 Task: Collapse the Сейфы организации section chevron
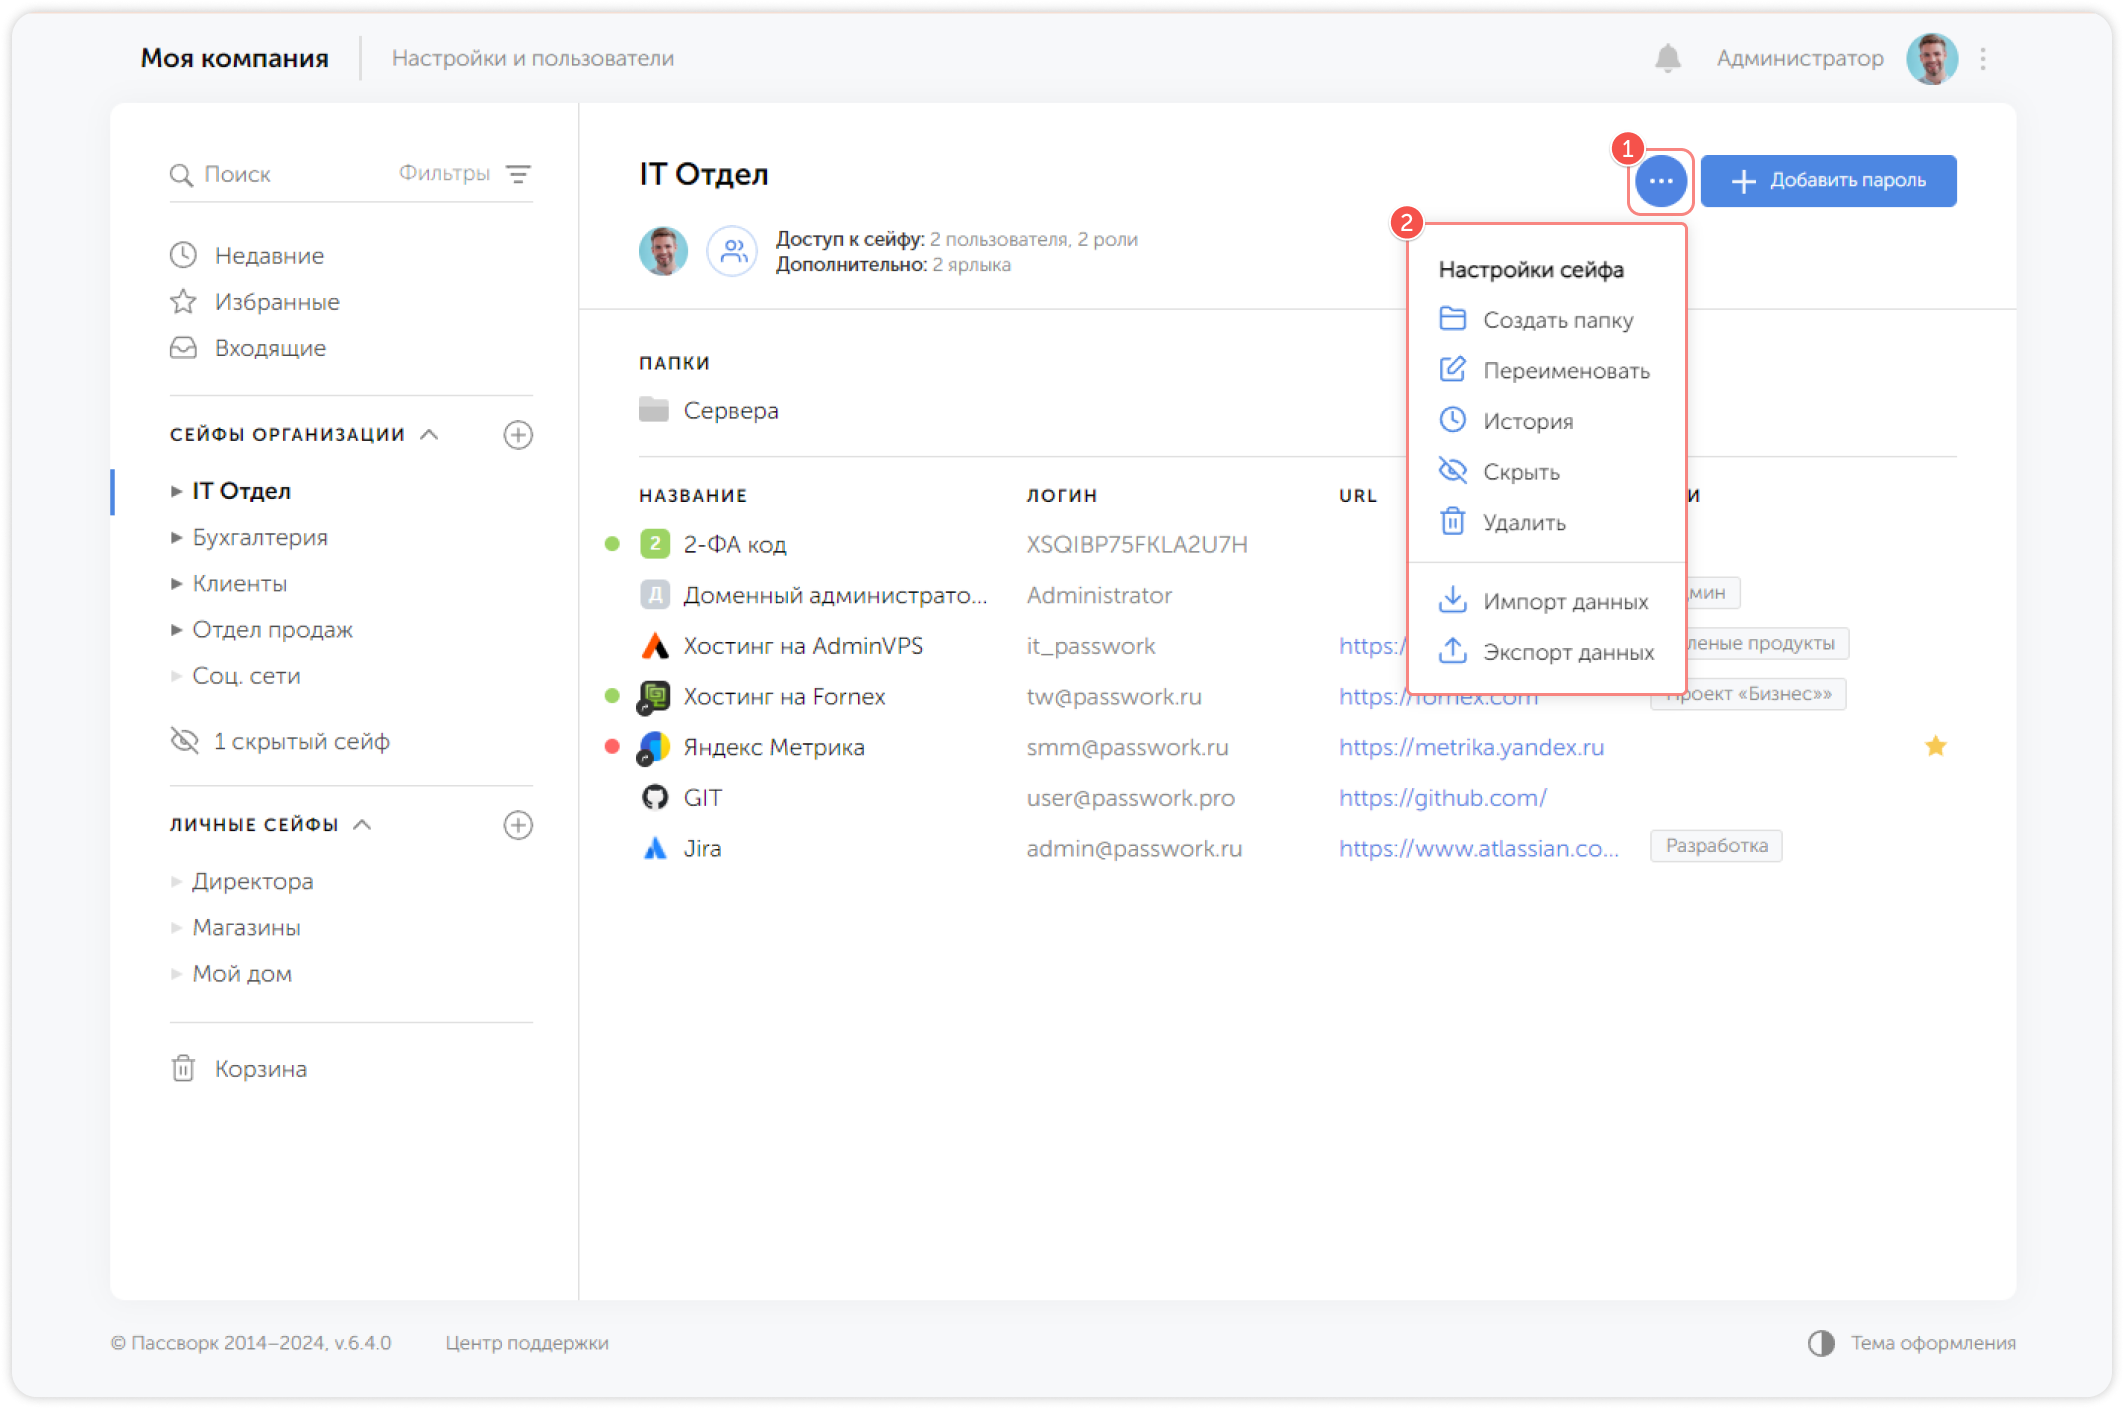click(430, 434)
